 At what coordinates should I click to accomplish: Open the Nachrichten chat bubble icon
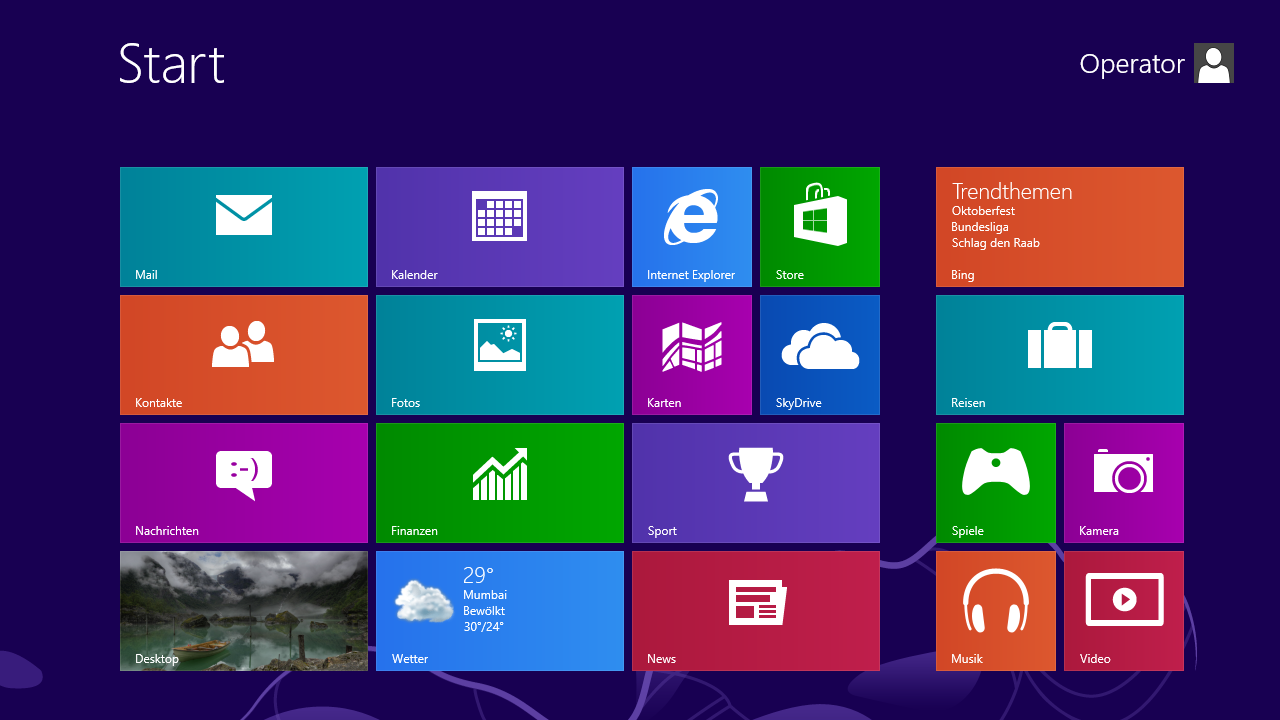pyautogui.click(x=244, y=475)
